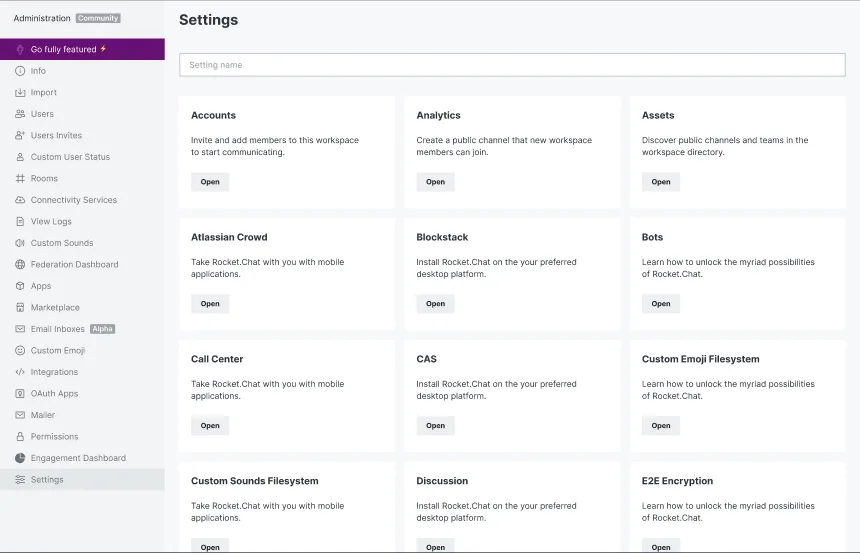Open Custom Emoji Filesystem settings
The width and height of the screenshot is (860, 553).
click(x=661, y=425)
